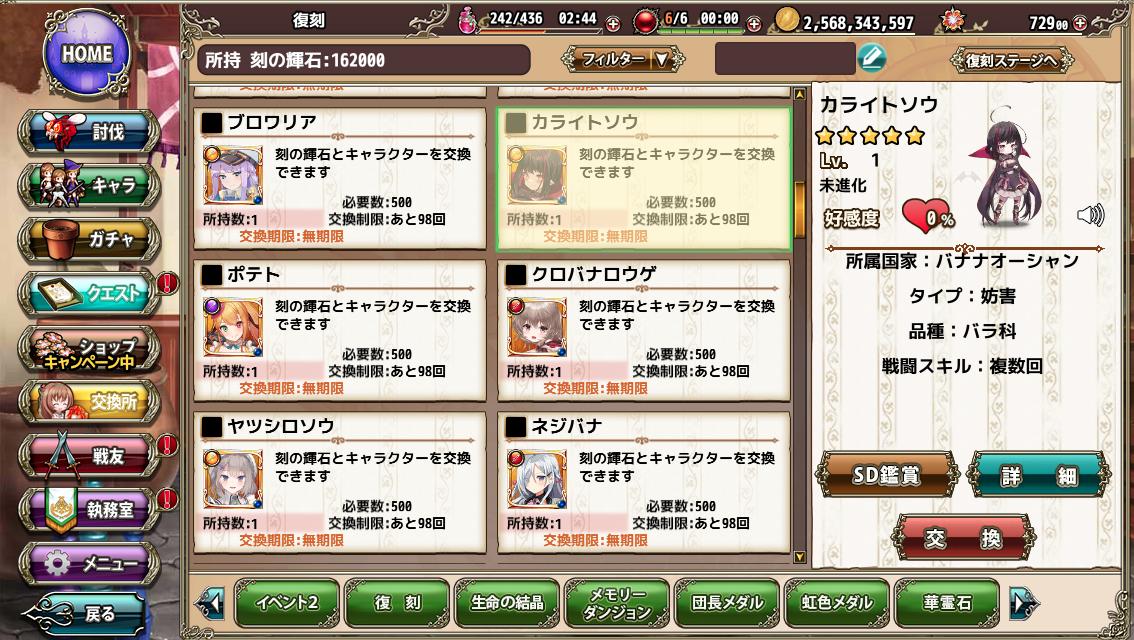Screen dimensions: 1134x640
Task: Switch to the 生命の結晶 tab
Action: (507, 602)
